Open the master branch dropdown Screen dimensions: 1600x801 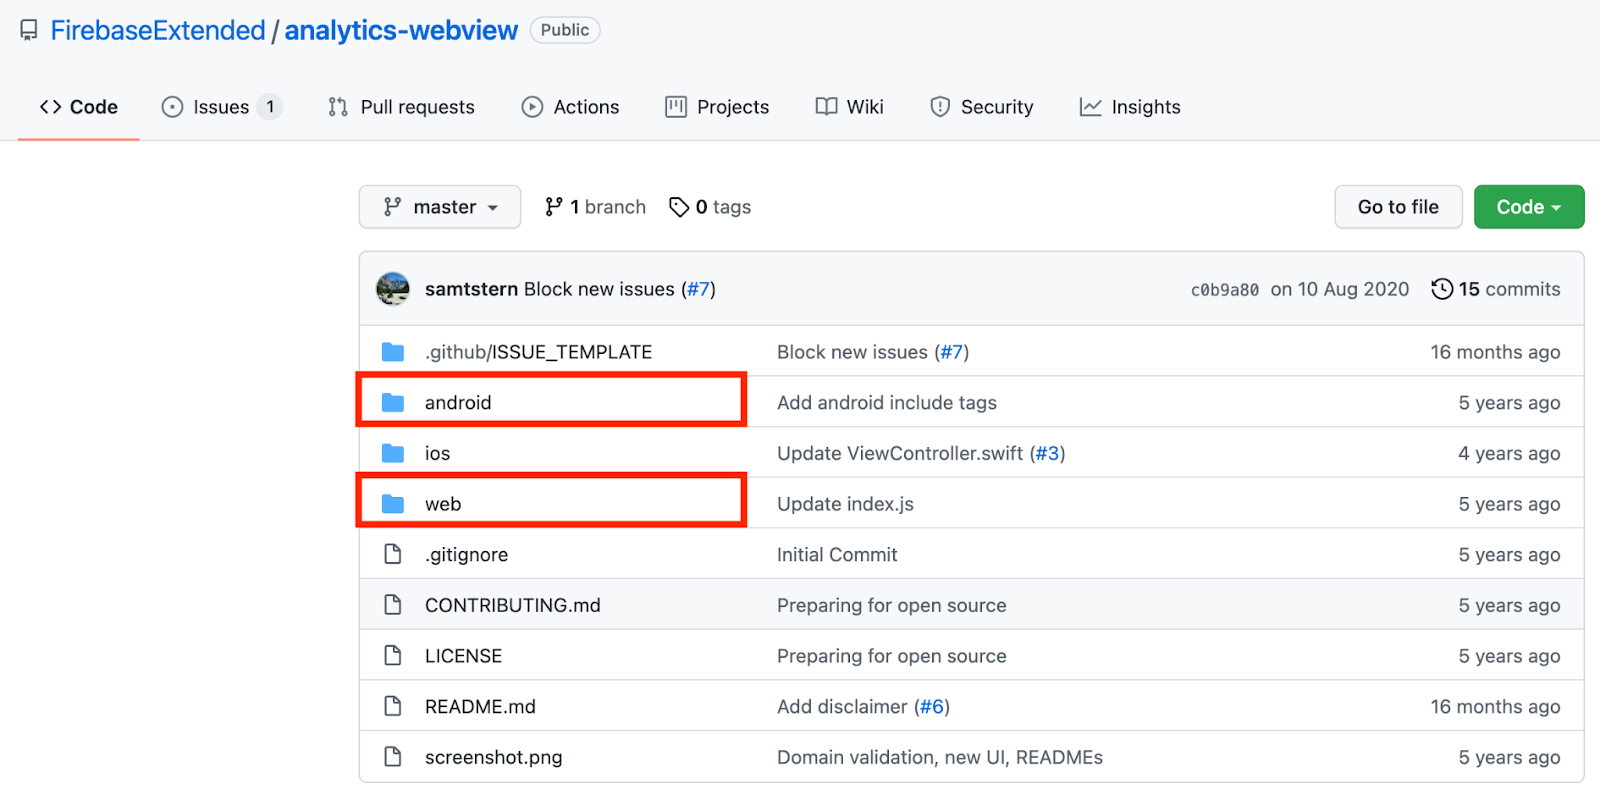440,207
